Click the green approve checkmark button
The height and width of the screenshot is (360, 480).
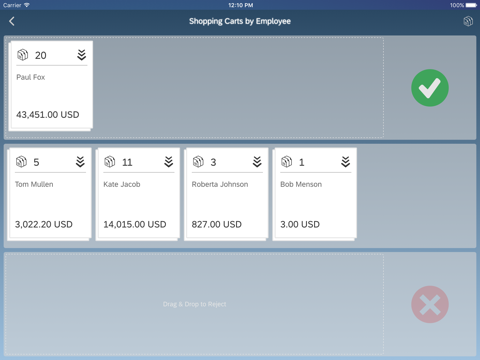click(430, 88)
